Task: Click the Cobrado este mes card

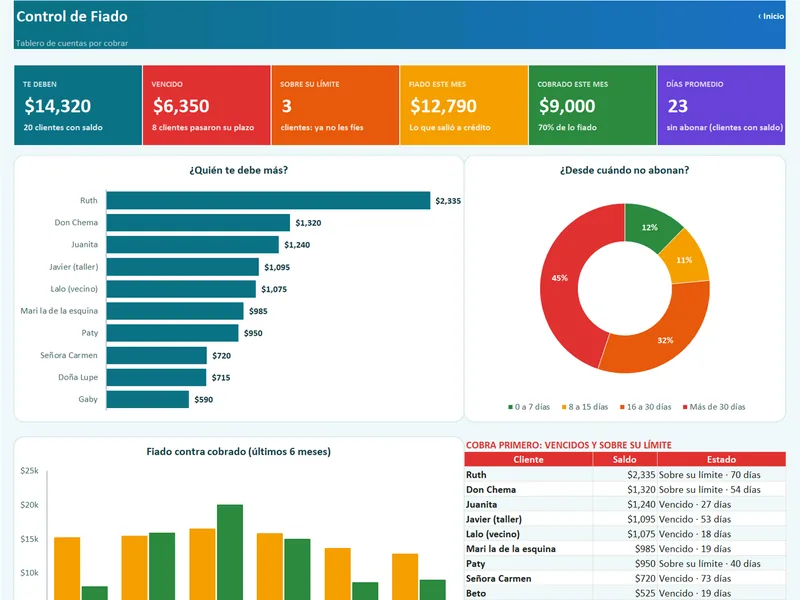Action: (x=592, y=105)
